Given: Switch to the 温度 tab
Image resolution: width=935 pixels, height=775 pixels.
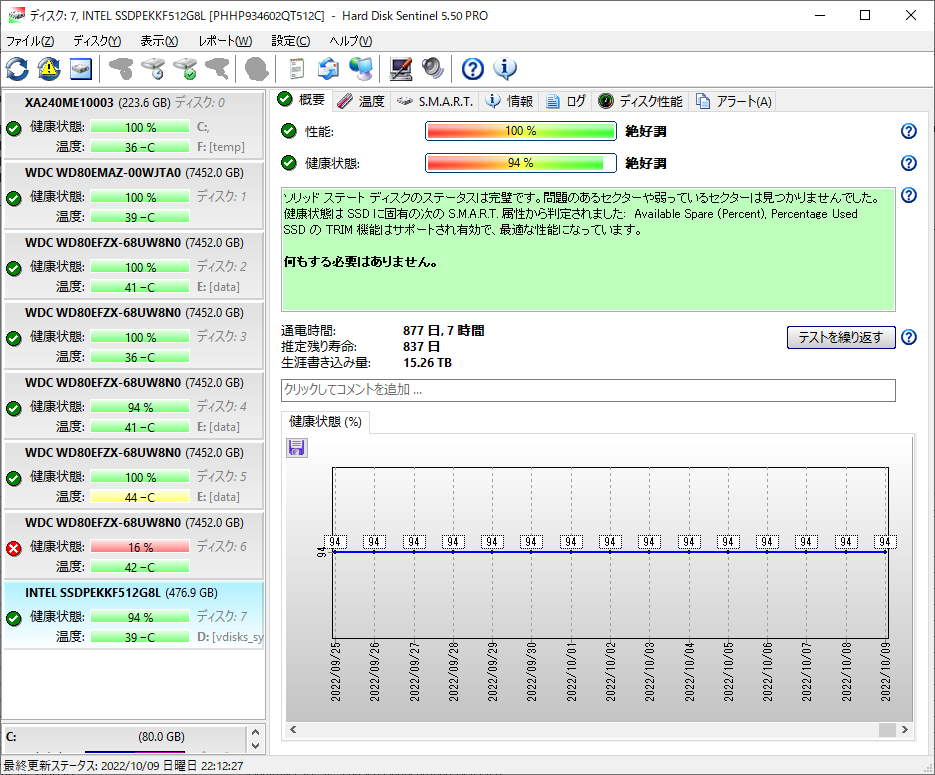Looking at the screenshot, I should pos(361,101).
